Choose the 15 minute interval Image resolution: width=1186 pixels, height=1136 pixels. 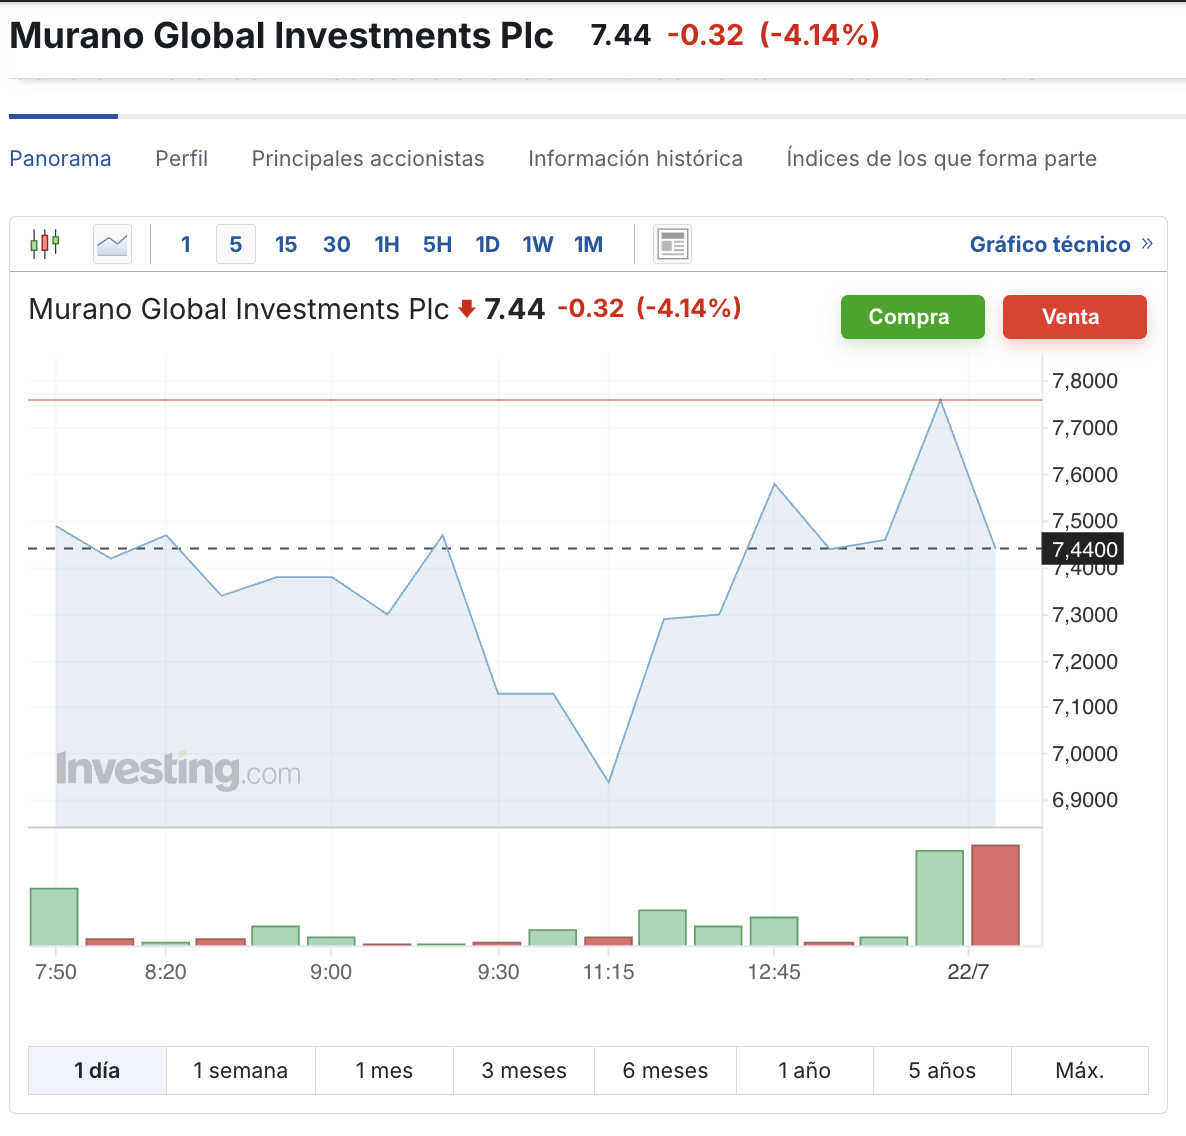(286, 244)
